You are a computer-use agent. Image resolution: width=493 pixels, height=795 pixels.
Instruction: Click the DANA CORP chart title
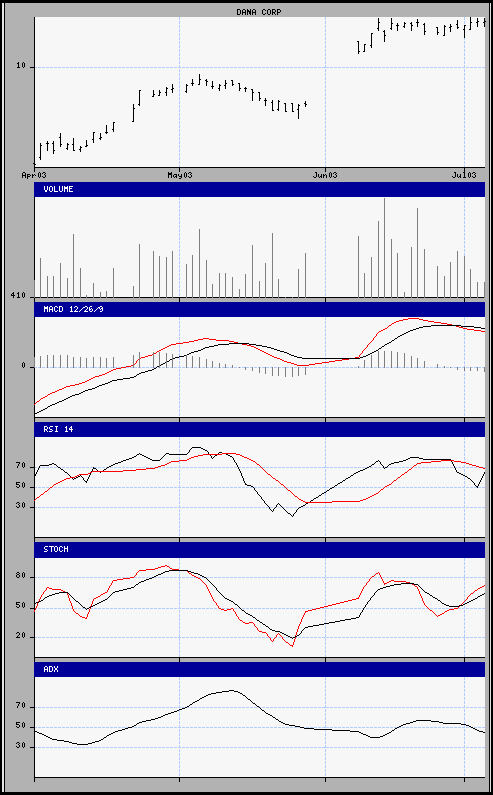[259, 12]
